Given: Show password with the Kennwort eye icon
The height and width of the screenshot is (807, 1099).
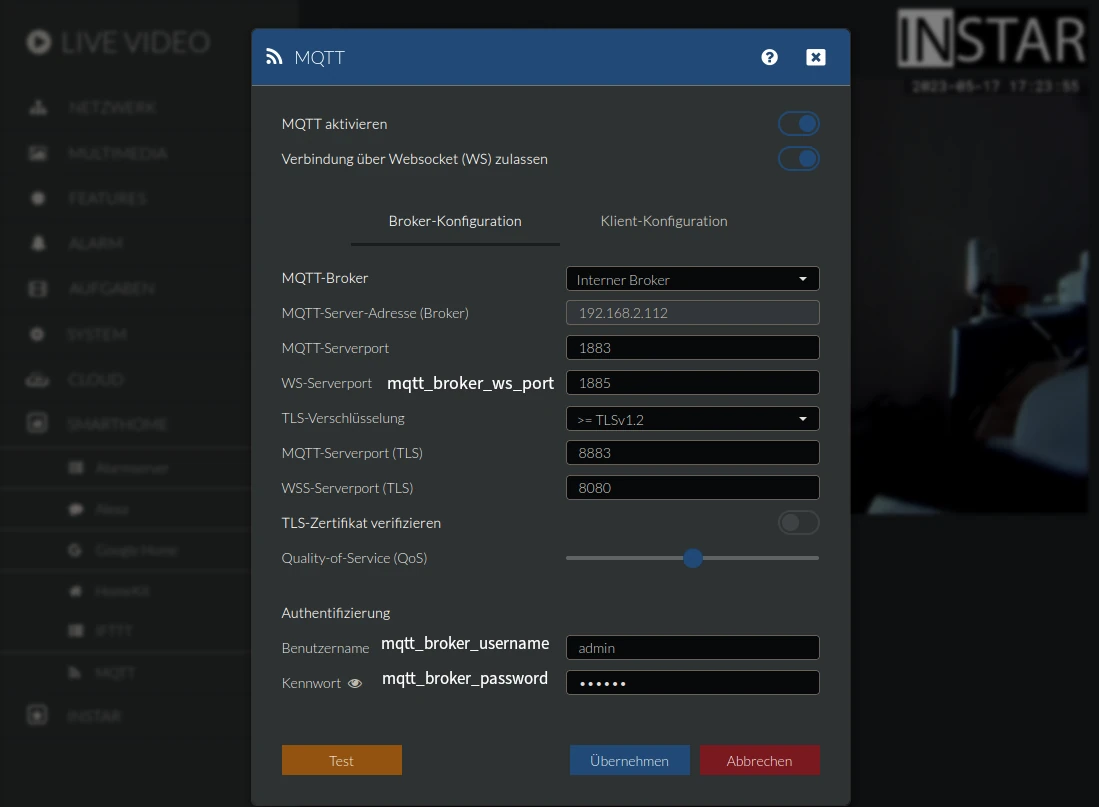Looking at the screenshot, I should pyautogui.click(x=354, y=684).
